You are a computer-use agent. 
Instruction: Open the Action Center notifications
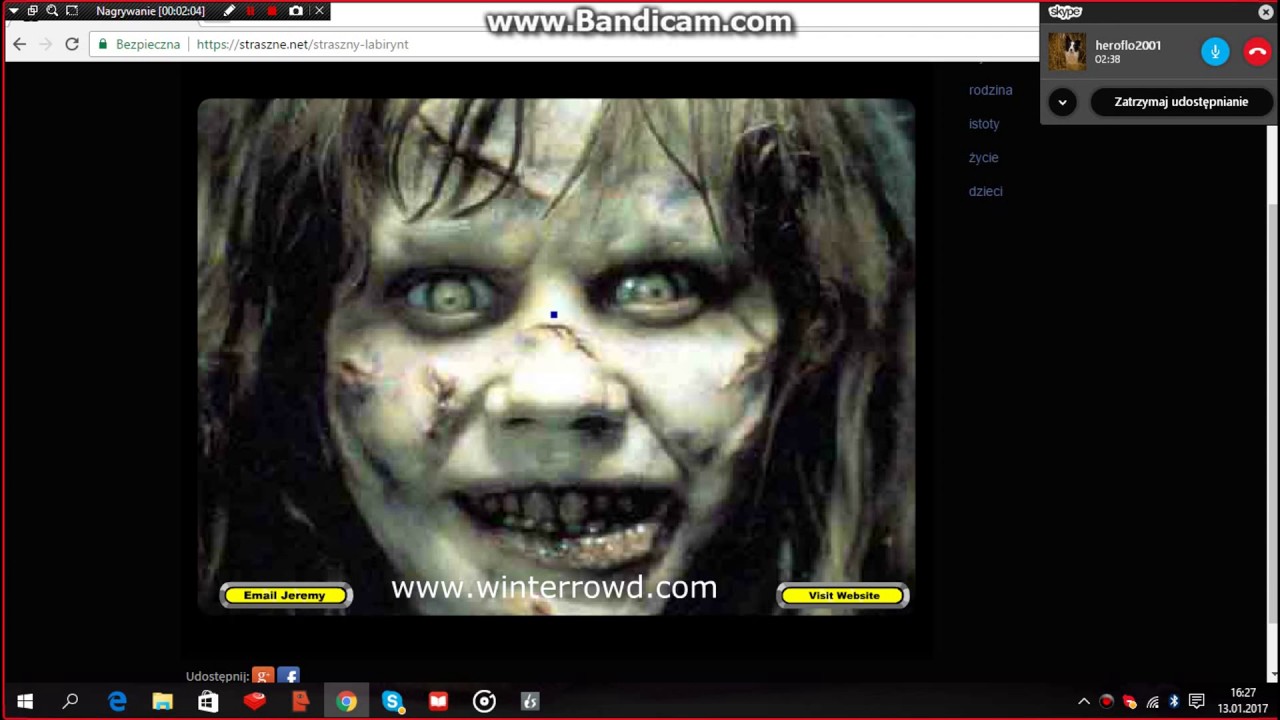[1196, 702]
